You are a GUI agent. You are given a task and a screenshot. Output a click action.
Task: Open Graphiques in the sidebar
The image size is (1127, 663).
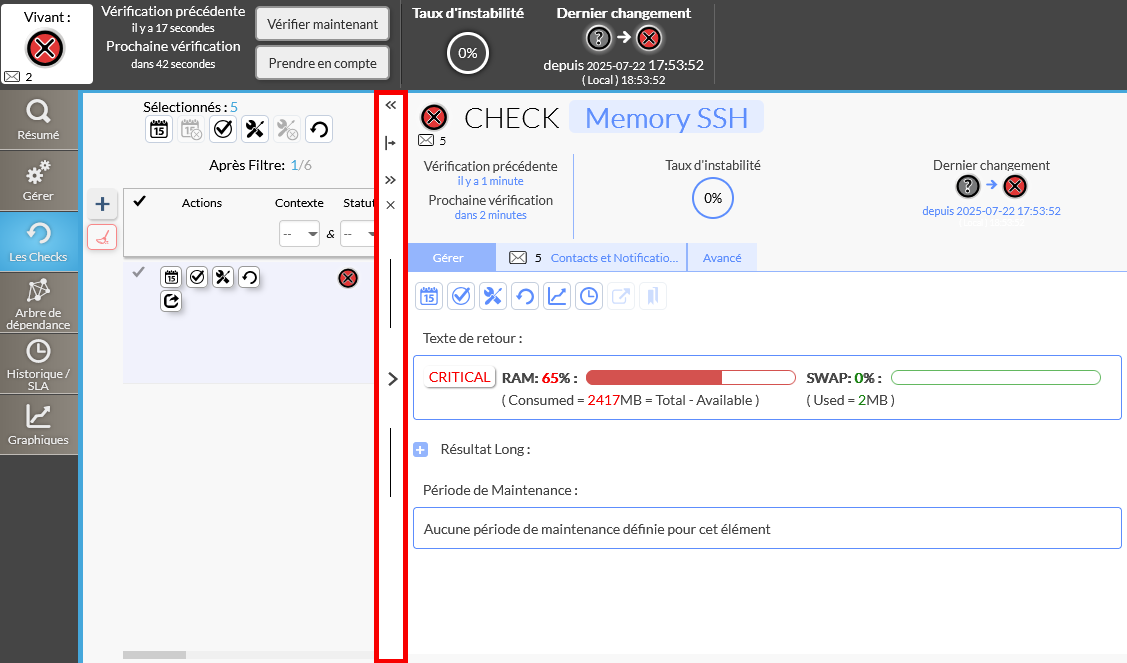click(x=38, y=424)
